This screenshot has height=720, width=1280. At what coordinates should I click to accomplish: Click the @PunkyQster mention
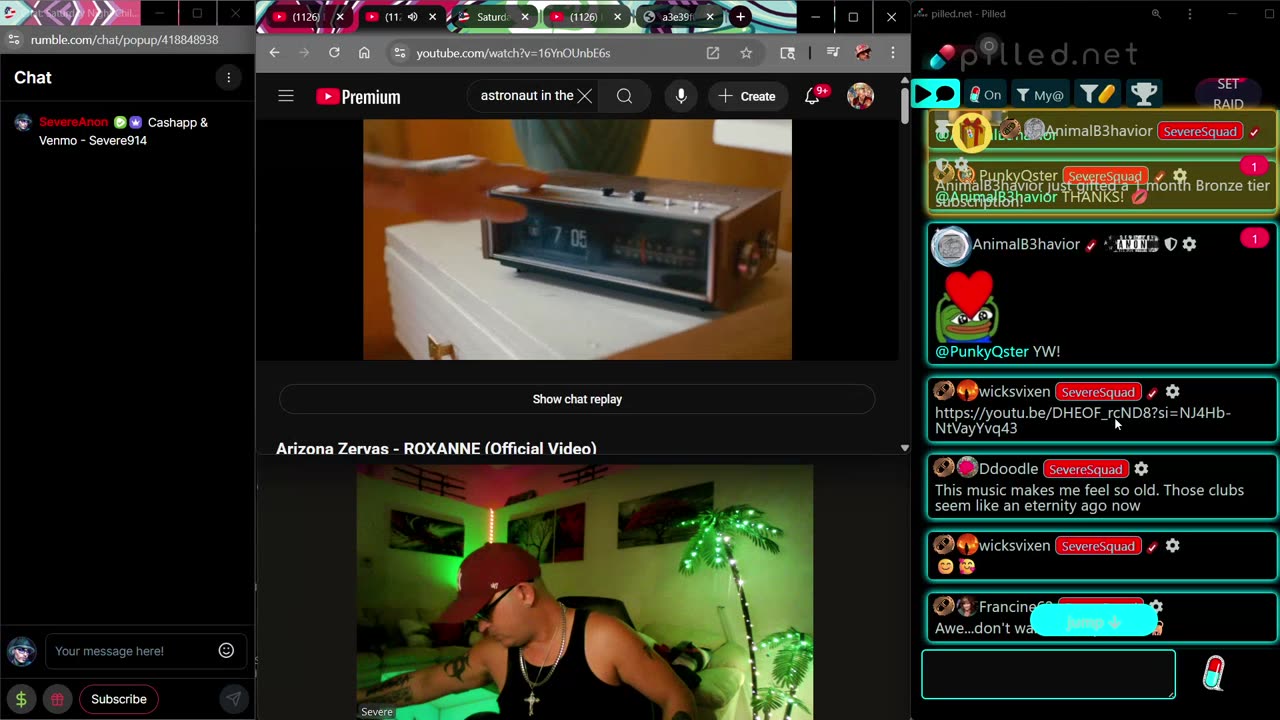point(982,352)
